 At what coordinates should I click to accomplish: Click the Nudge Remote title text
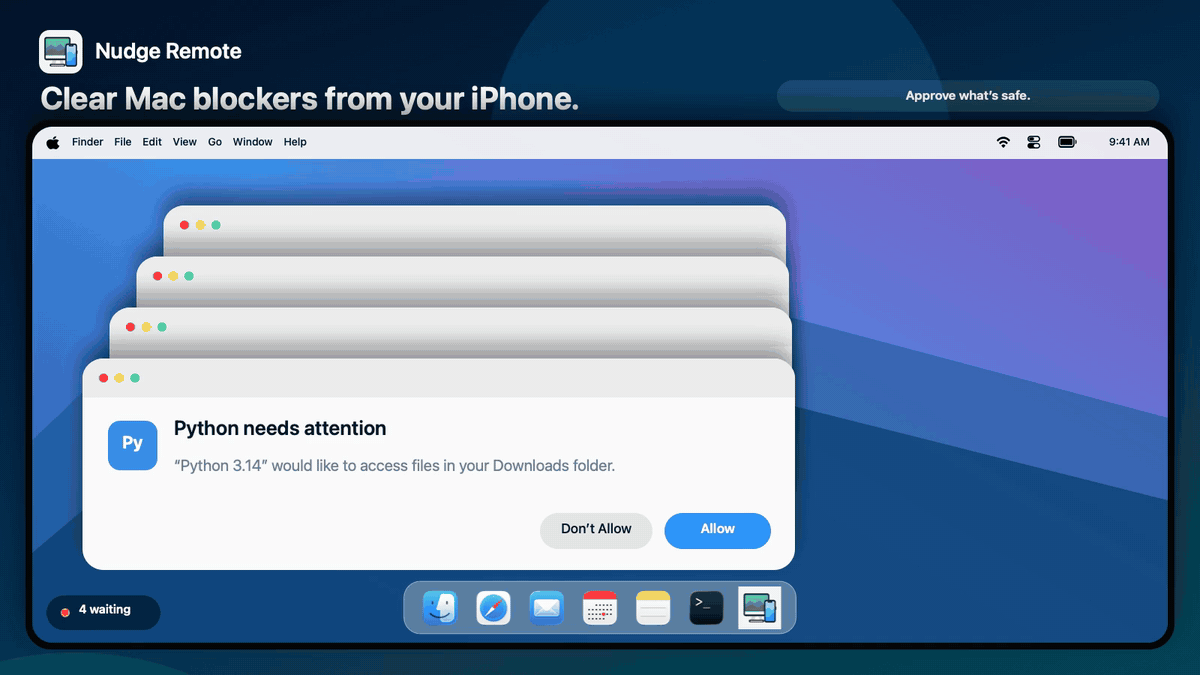click(x=168, y=52)
